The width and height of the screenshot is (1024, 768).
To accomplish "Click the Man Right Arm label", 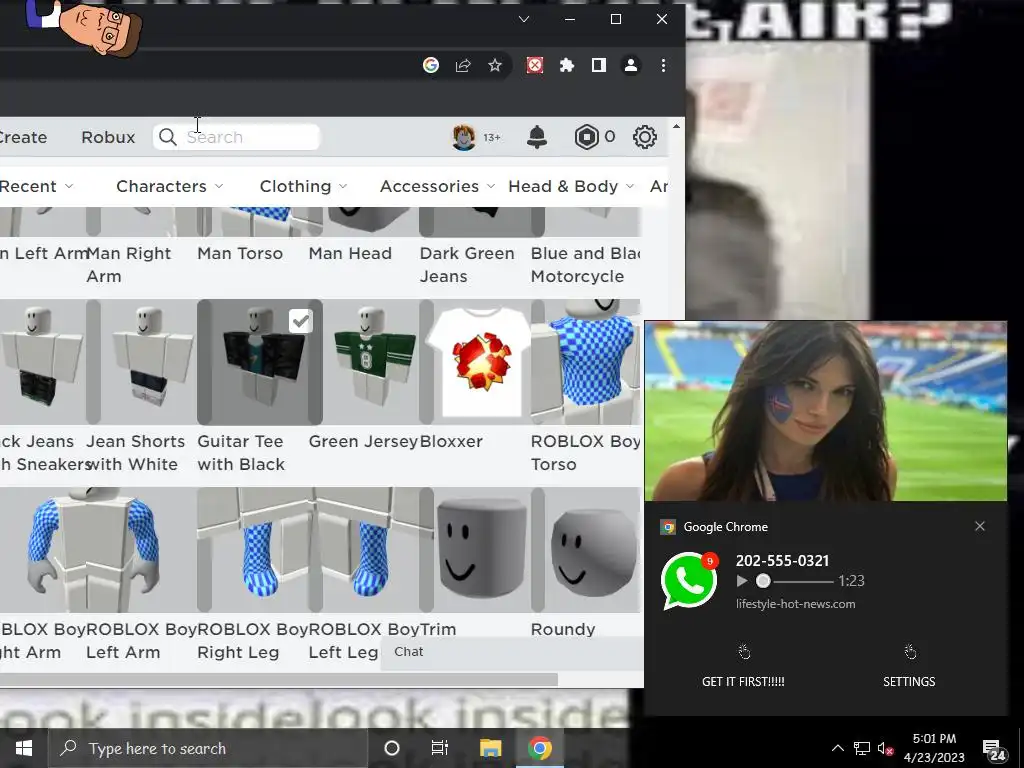I will coord(129,264).
